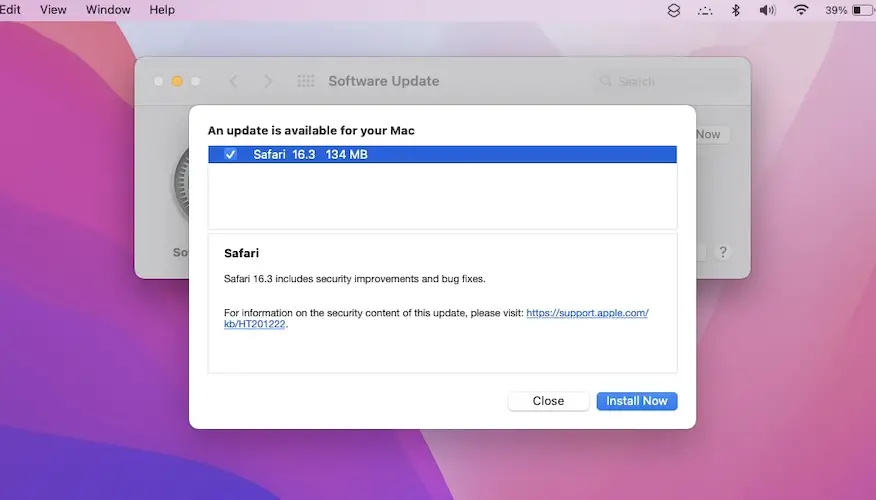Click the battery status icon
Image resolution: width=876 pixels, height=500 pixels.
[x=861, y=10]
